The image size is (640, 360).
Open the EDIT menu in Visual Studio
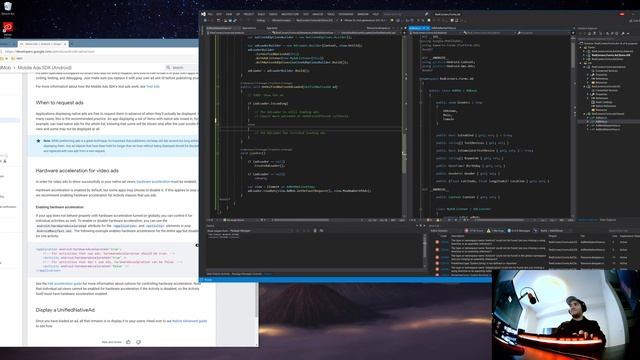219,14
